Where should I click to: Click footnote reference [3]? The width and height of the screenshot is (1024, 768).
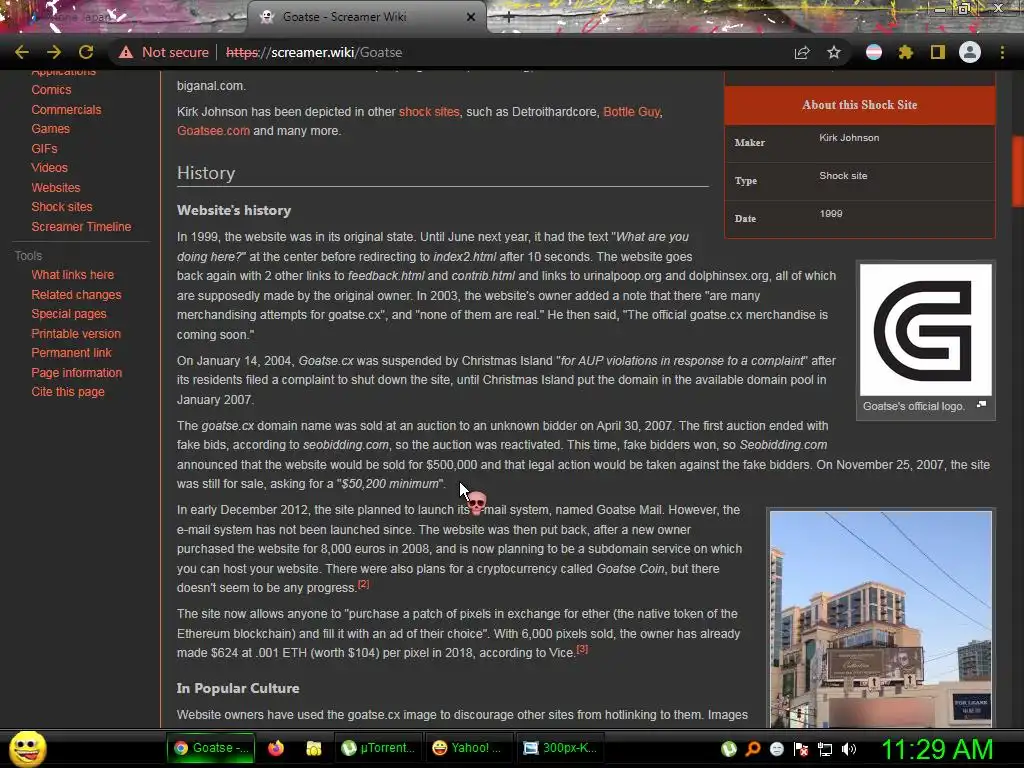tap(583, 648)
